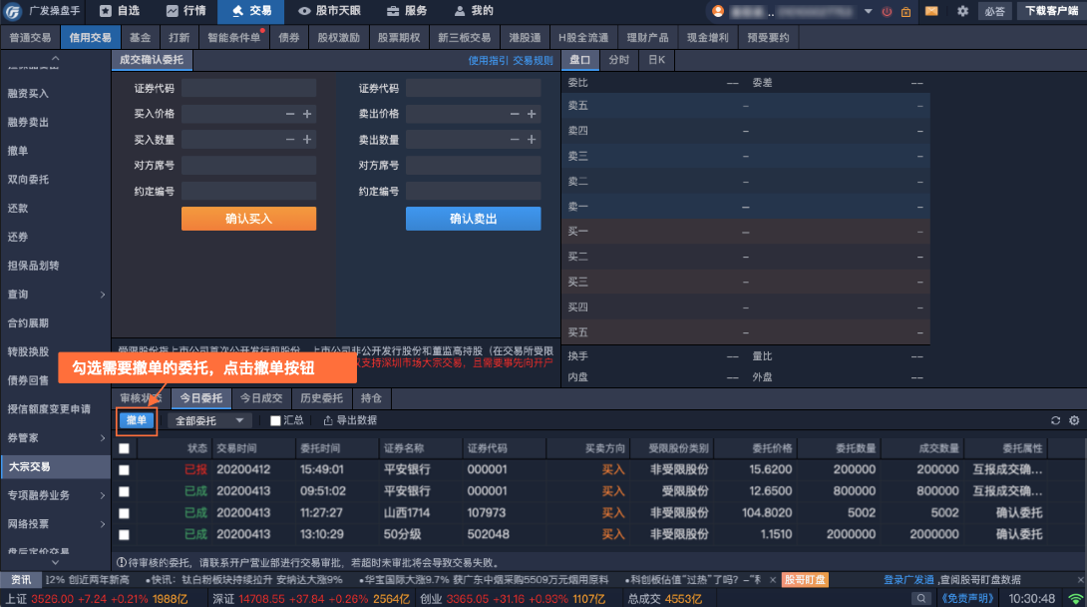Select the 50分级 order checkbox
Screen dimensions: 1087x608
click(124, 535)
